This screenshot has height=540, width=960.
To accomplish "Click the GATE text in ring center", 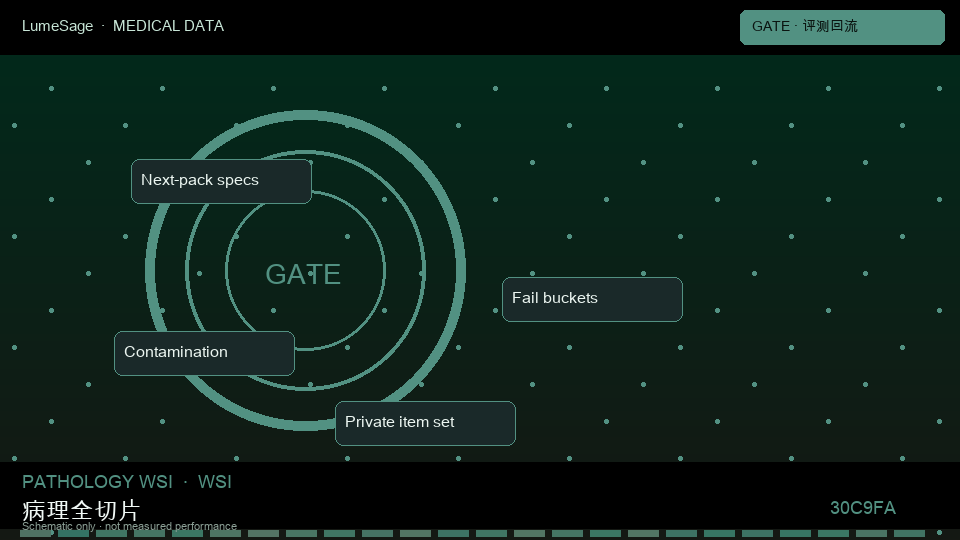I will click(x=303, y=274).
